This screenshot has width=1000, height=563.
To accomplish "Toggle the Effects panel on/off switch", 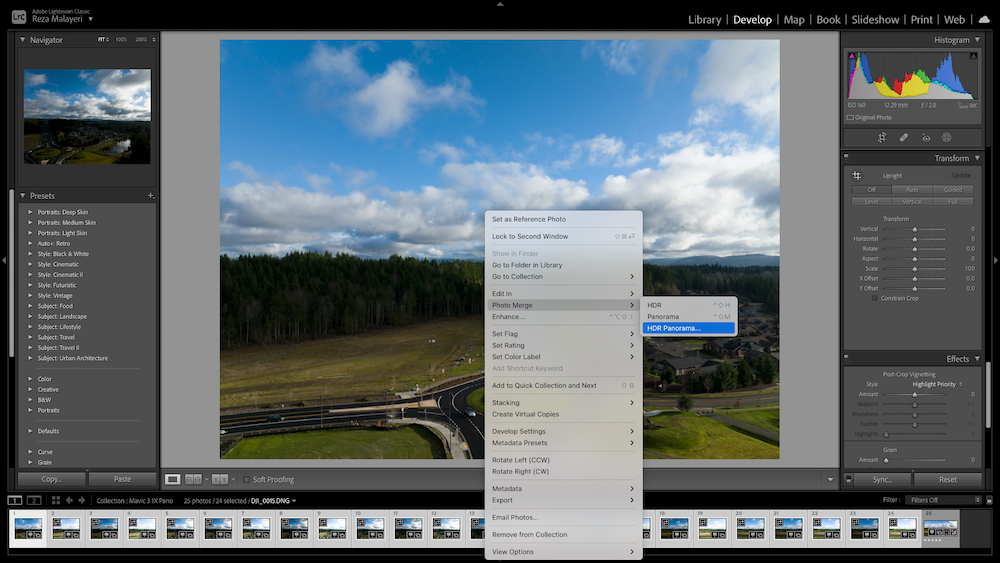I will [x=846, y=357].
